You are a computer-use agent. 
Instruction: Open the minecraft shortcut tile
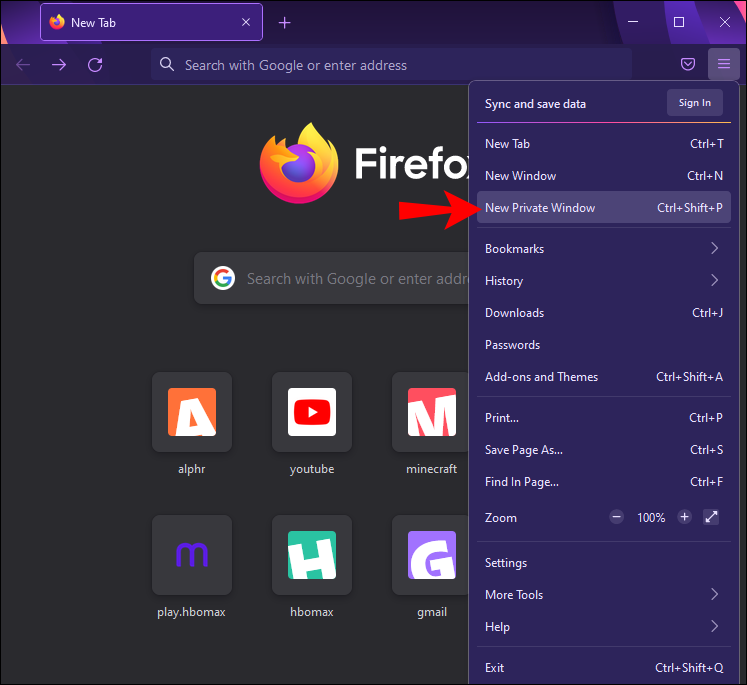pyautogui.click(x=431, y=412)
